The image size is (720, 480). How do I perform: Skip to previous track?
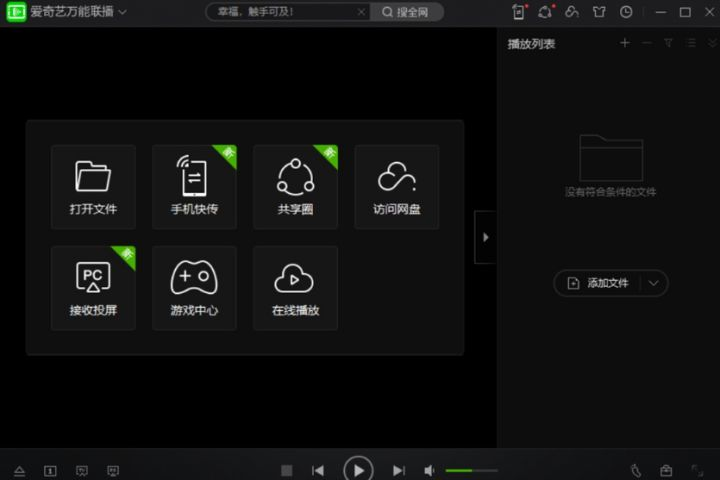click(318, 470)
